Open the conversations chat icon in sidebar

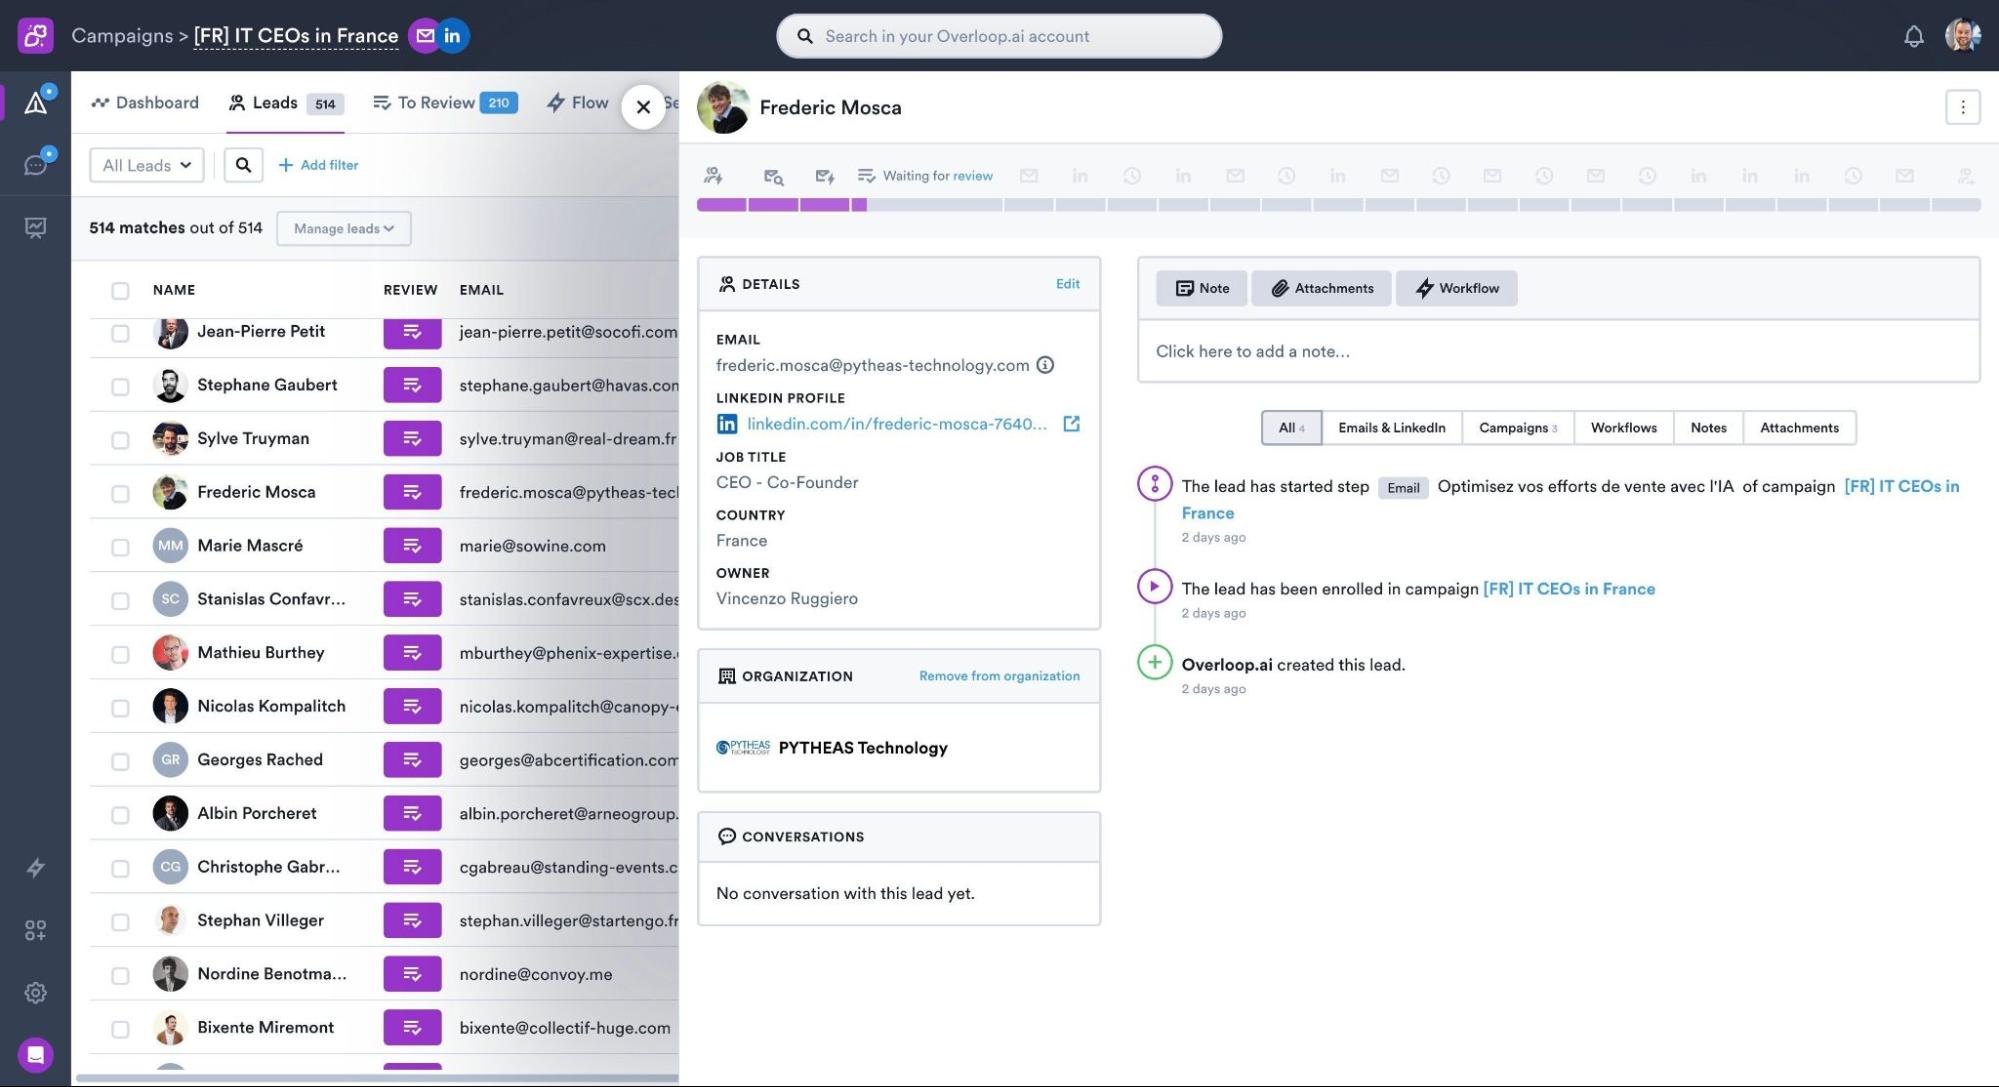36,165
